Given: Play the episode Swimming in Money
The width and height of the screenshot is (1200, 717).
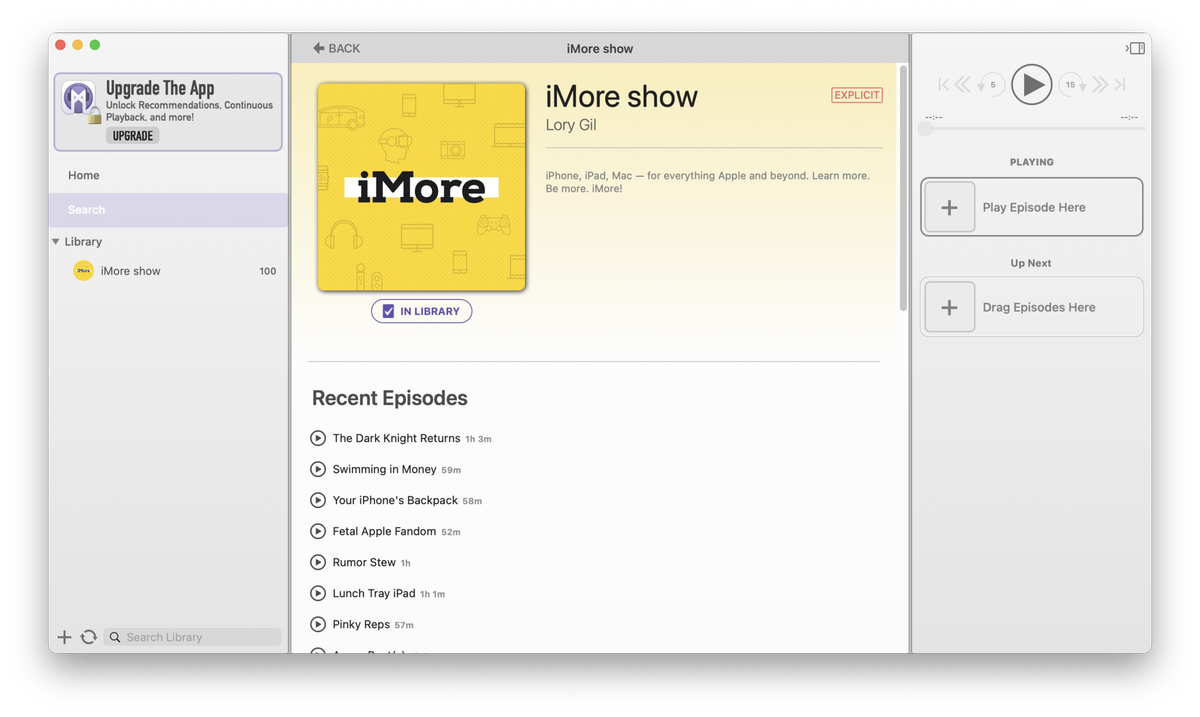Looking at the screenshot, I should (317, 469).
